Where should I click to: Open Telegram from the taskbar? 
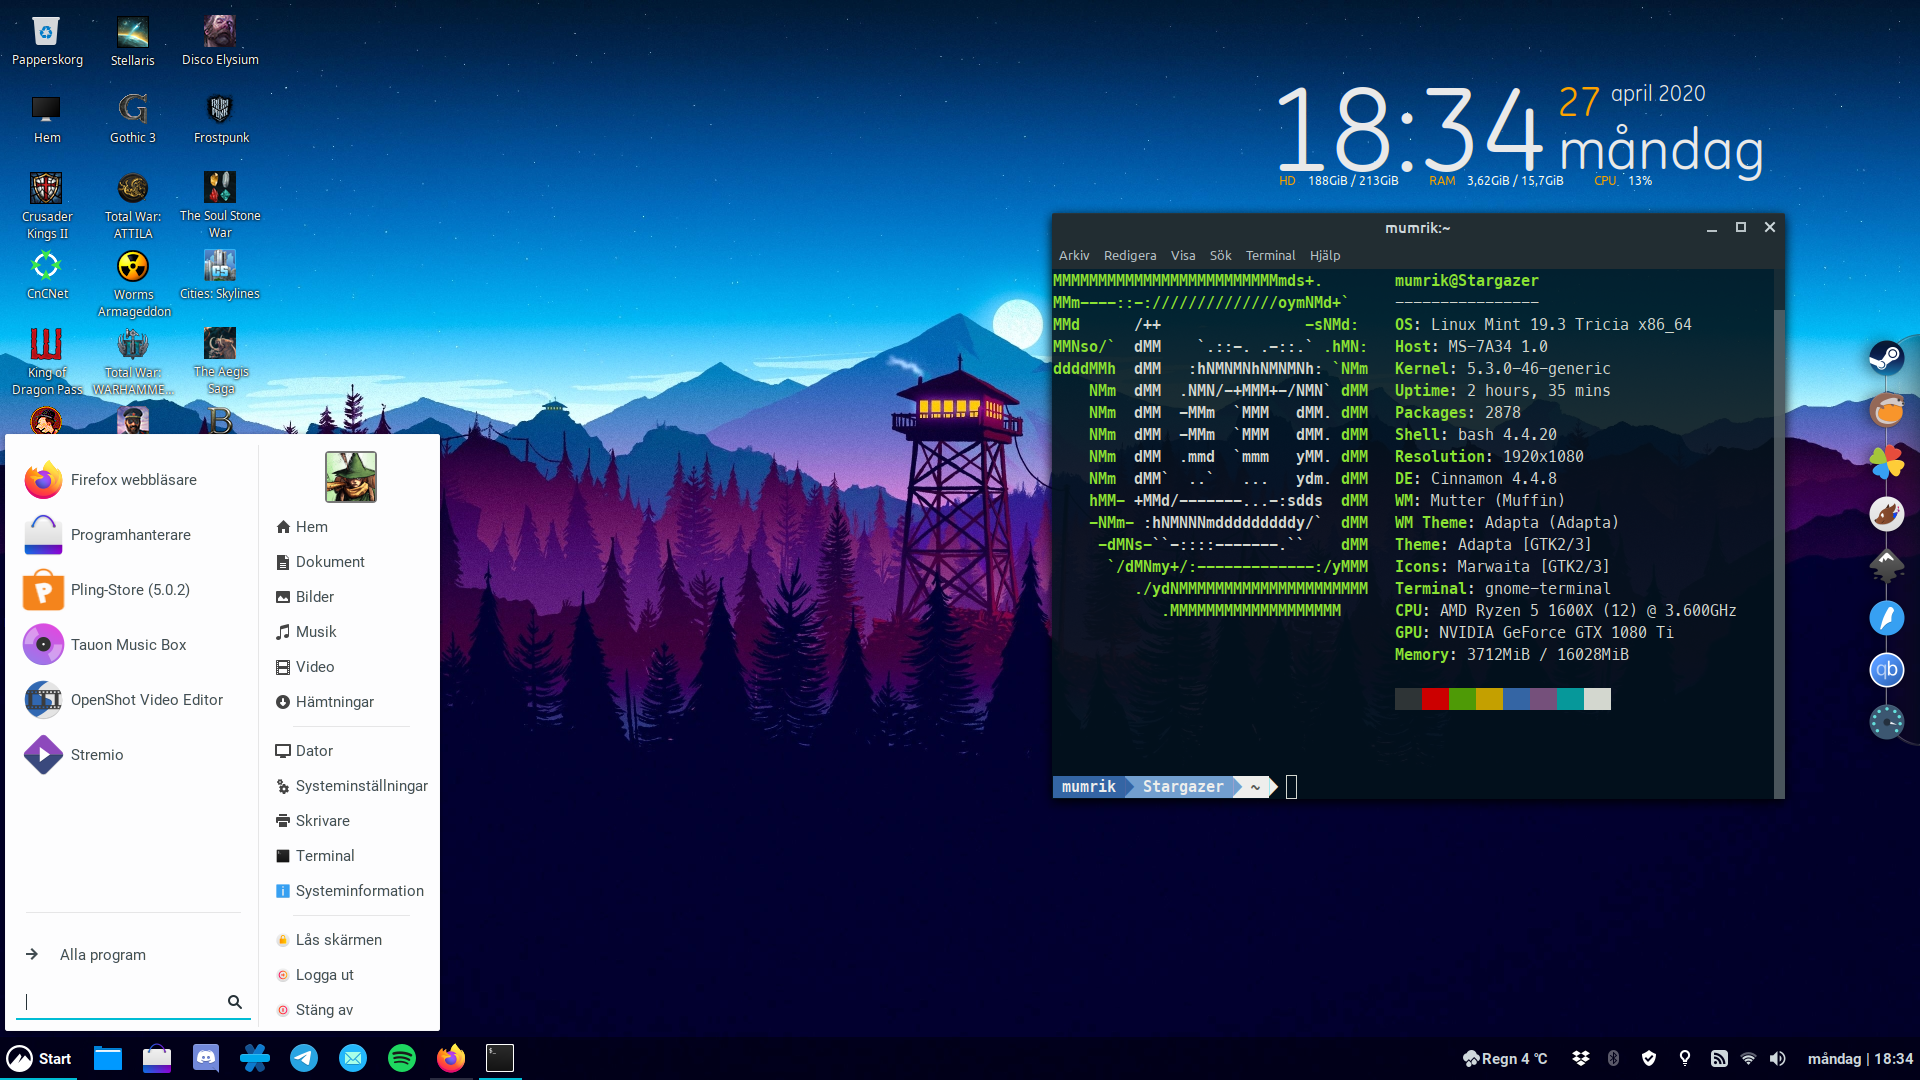coord(304,1058)
